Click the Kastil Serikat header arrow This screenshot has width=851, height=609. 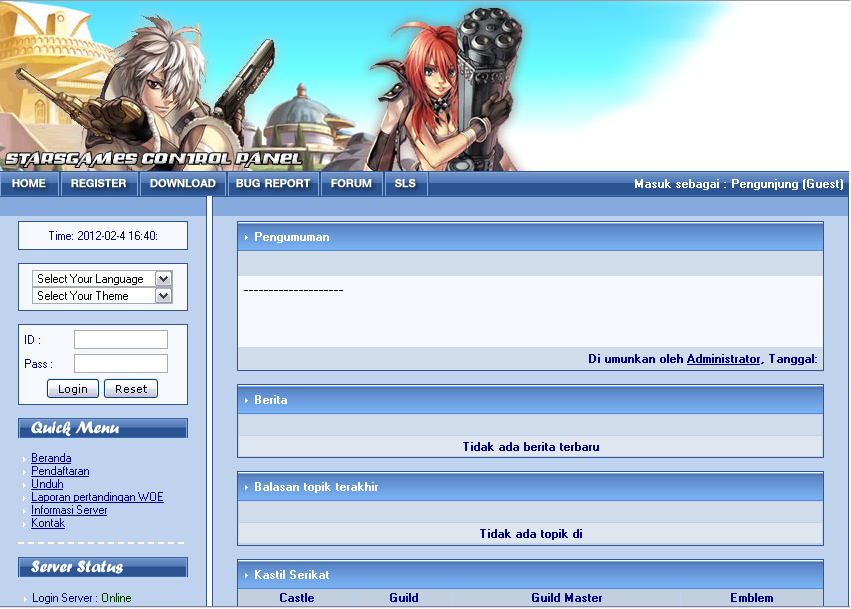pos(246,575)
